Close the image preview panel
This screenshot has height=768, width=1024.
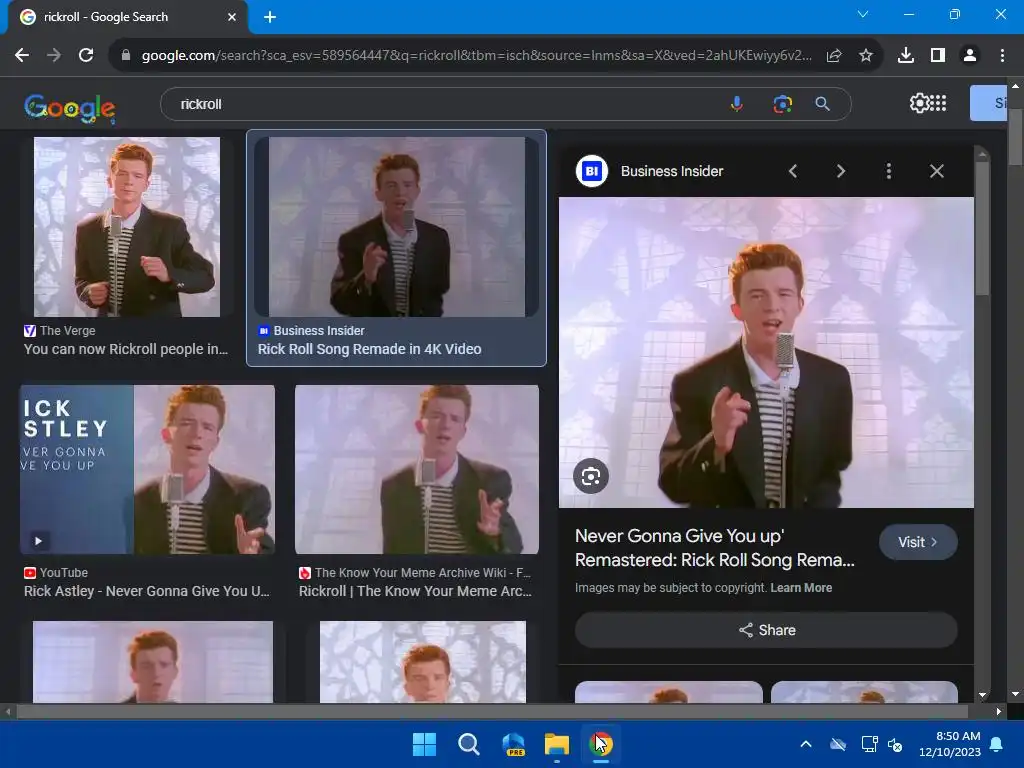(x=936, y=171)
